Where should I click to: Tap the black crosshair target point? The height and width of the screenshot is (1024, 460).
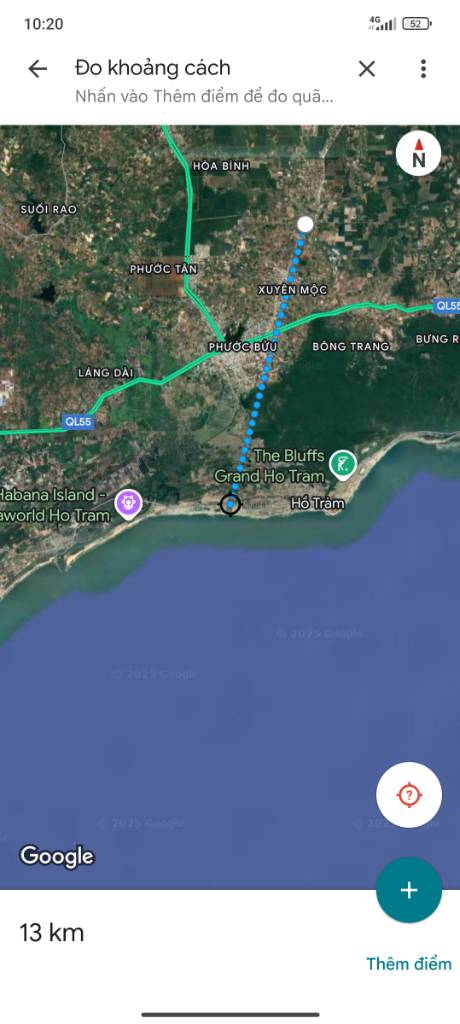(x=230, y=504)
